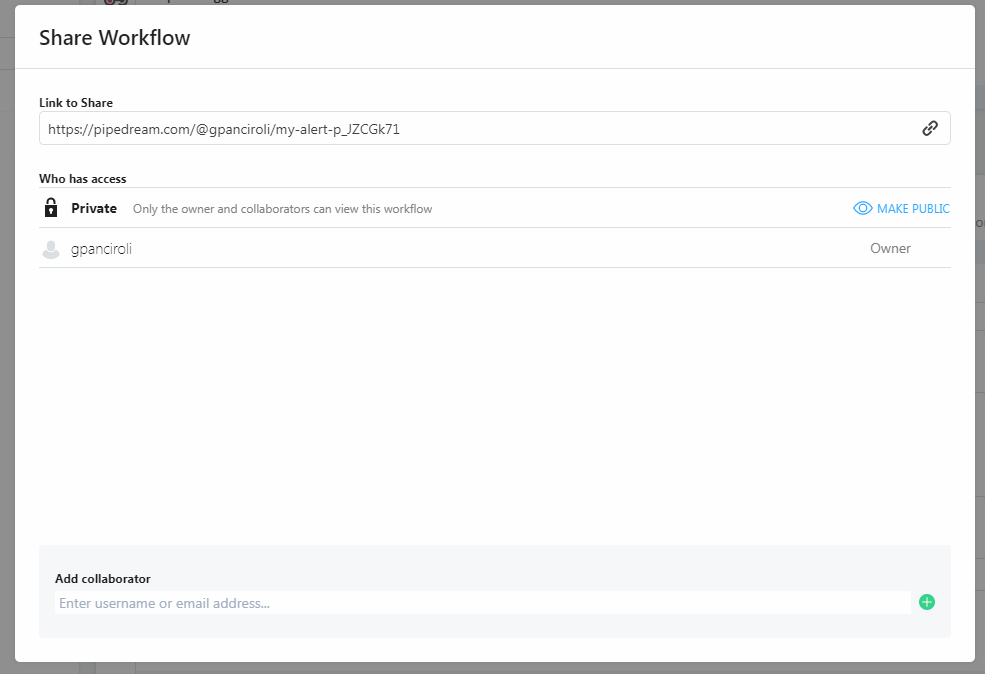The image size is (985, 674).
Task: Click the Owner role label
Action: click(890, 249)
